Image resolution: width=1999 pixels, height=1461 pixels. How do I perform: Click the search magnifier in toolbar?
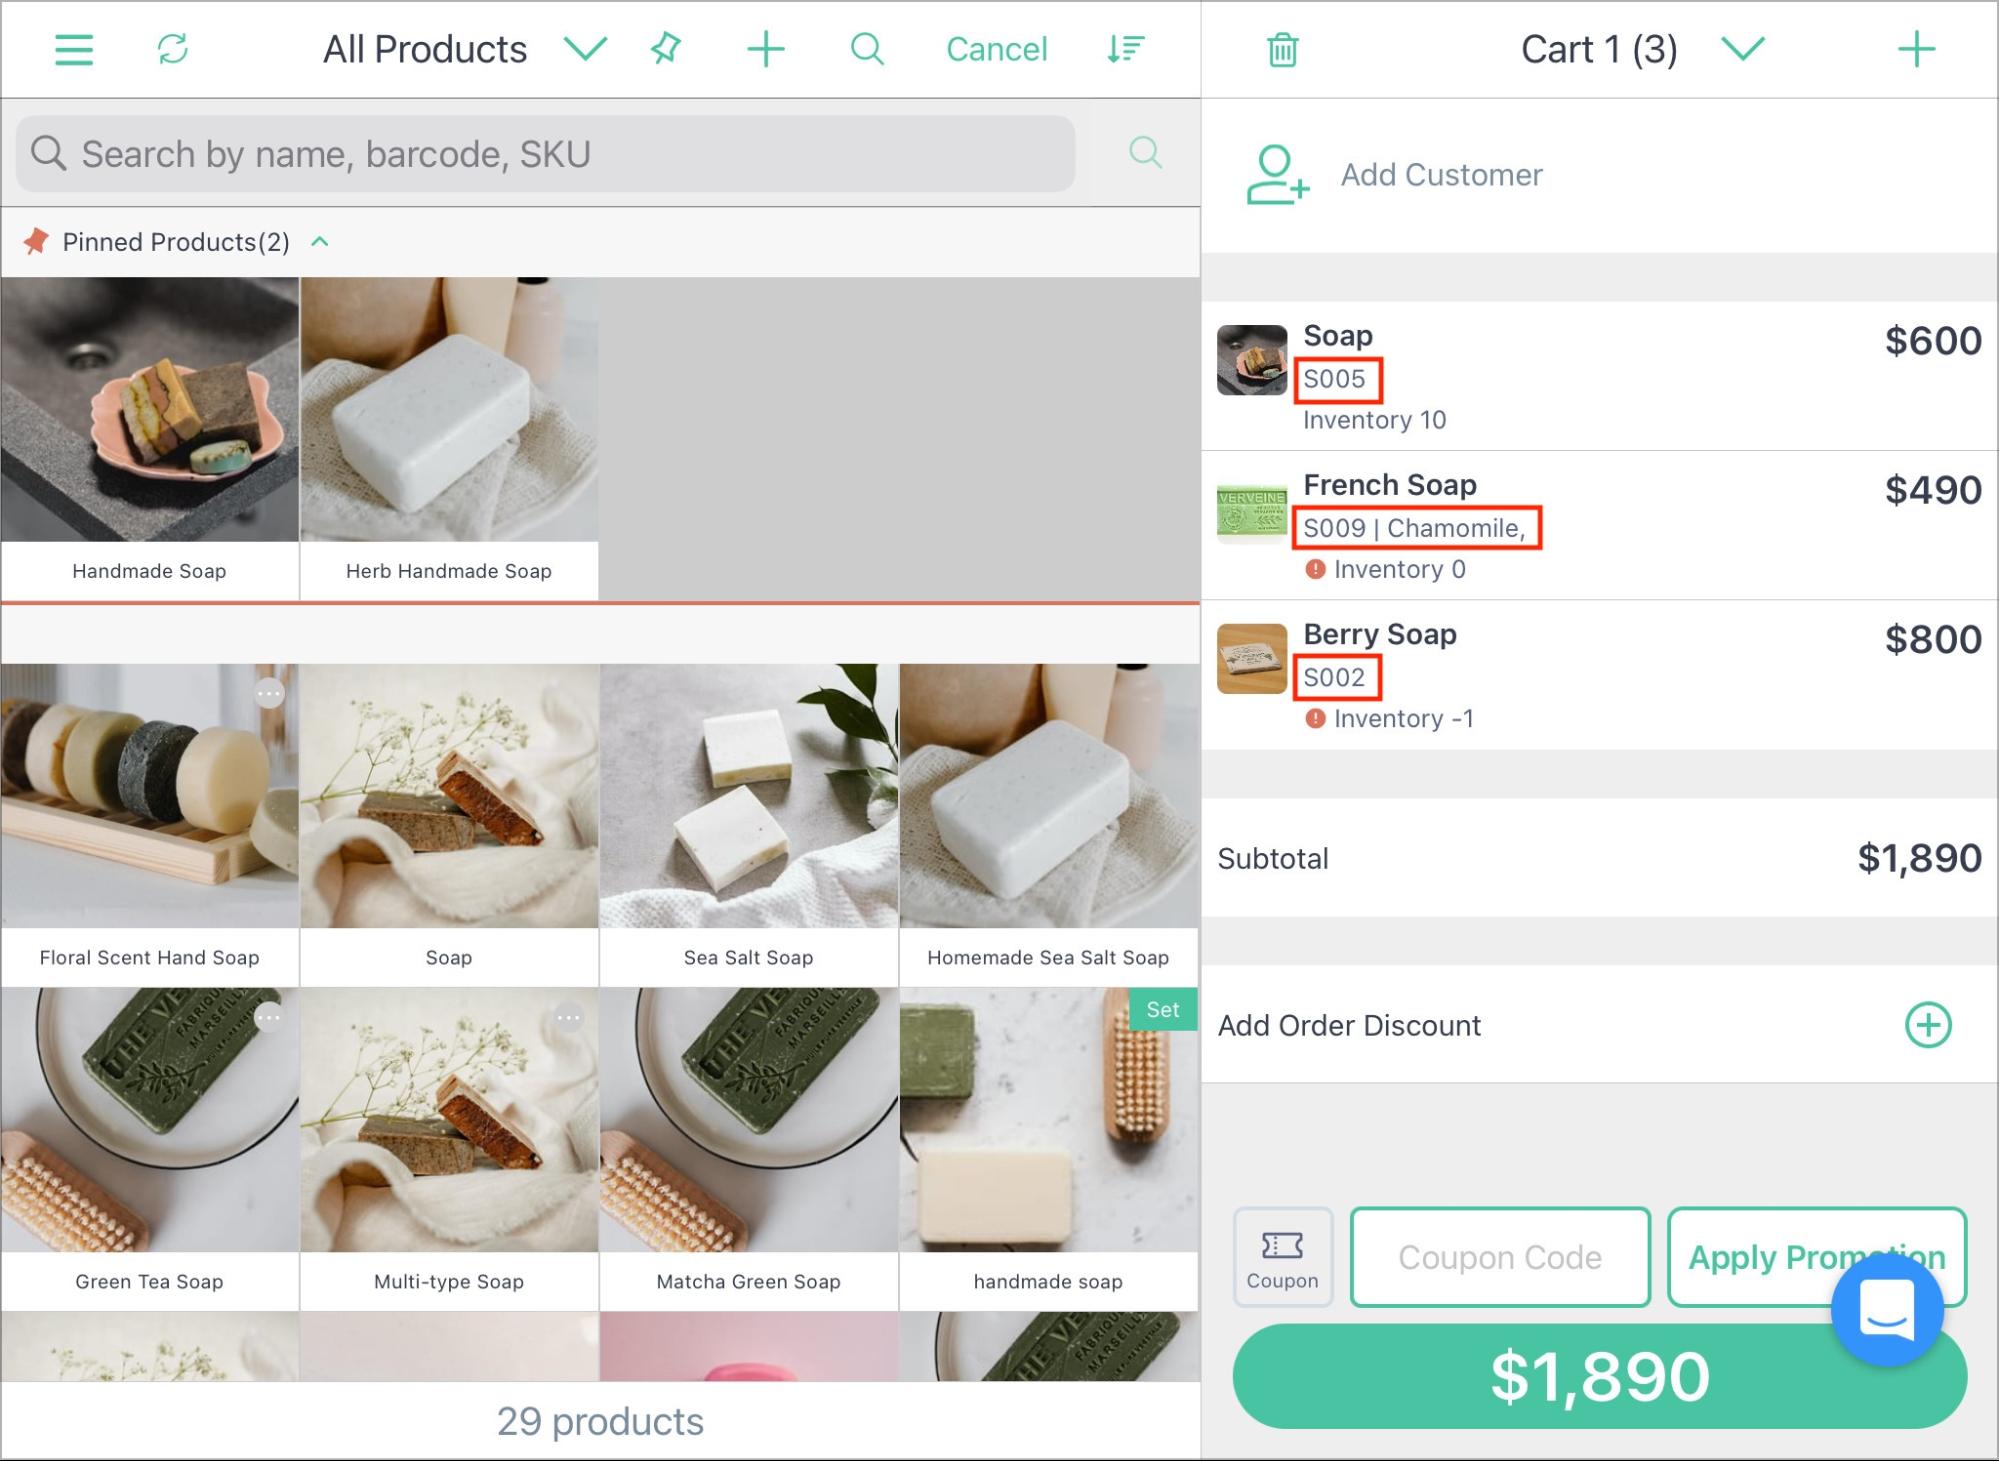[x=867, y=49]
